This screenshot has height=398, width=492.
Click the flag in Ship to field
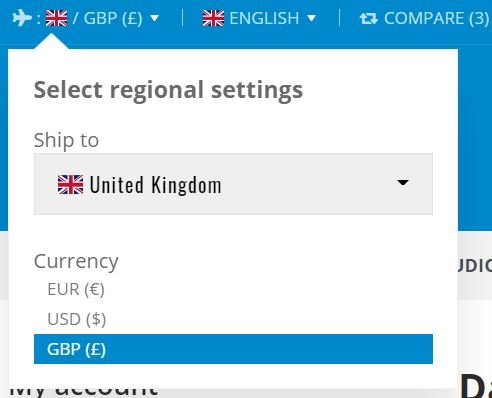click(70, 184)
